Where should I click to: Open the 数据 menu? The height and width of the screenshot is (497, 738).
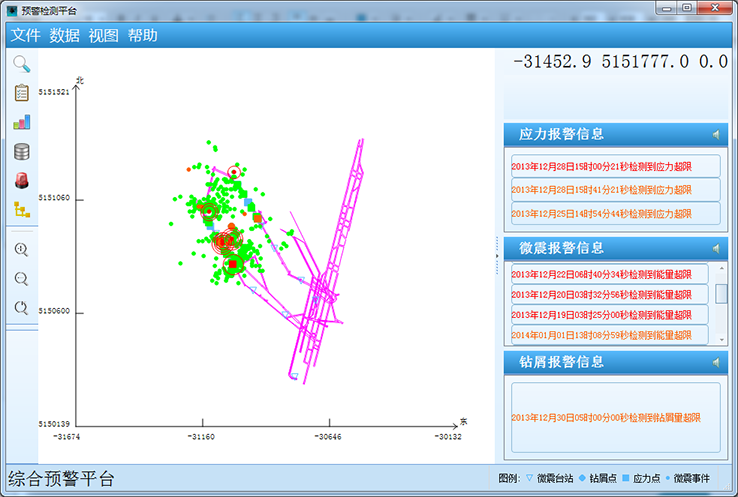coord(65,36)
